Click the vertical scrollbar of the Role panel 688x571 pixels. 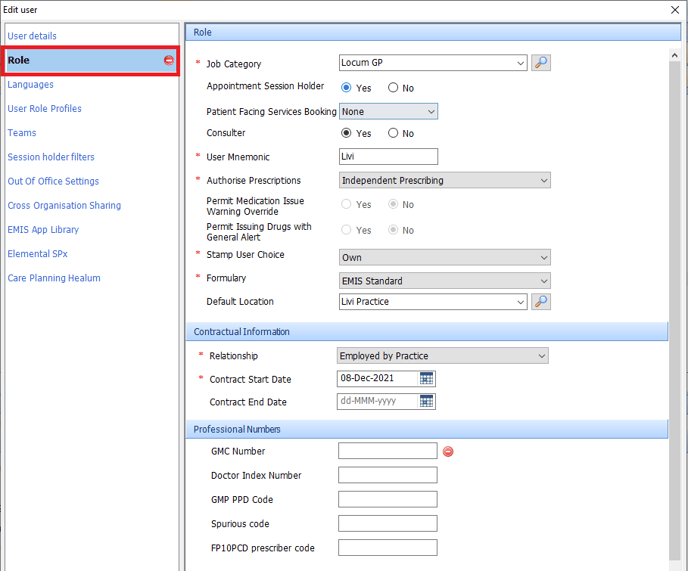[x=674, y=300]
